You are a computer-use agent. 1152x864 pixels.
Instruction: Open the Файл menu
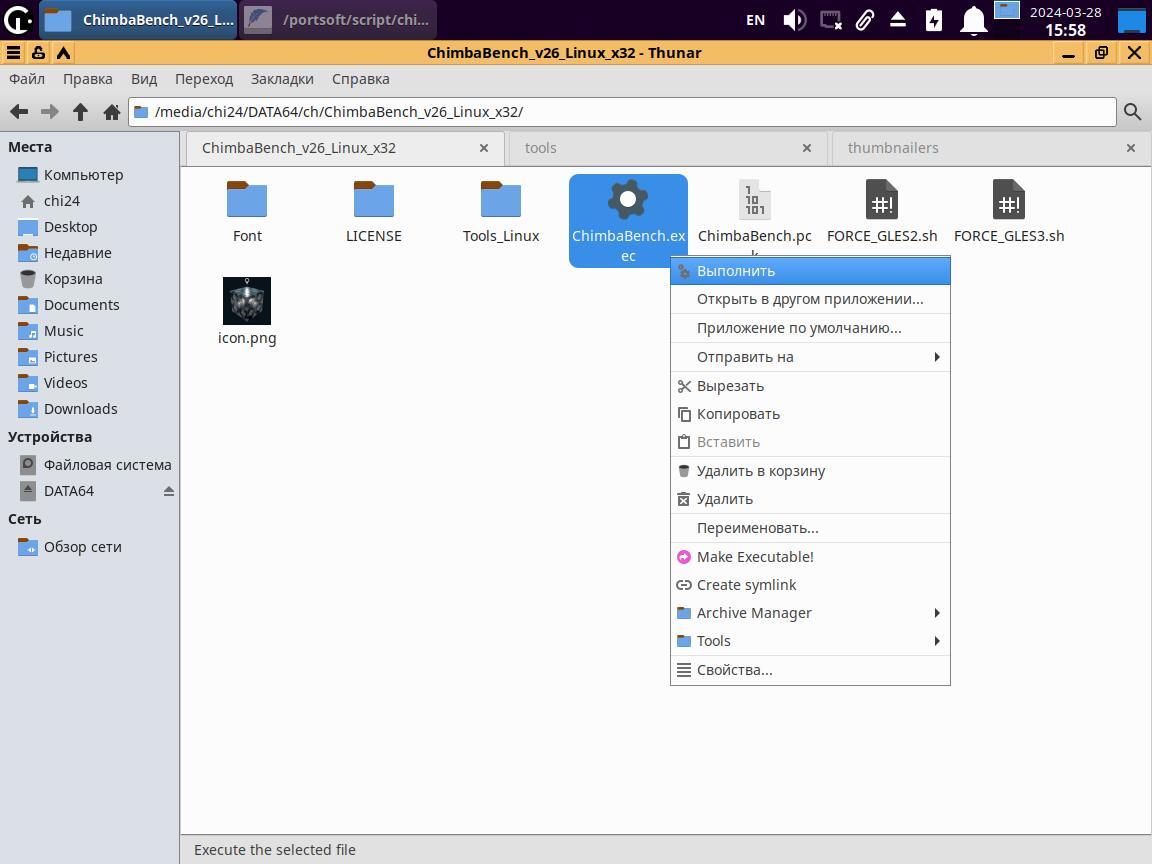pos(26,79)
